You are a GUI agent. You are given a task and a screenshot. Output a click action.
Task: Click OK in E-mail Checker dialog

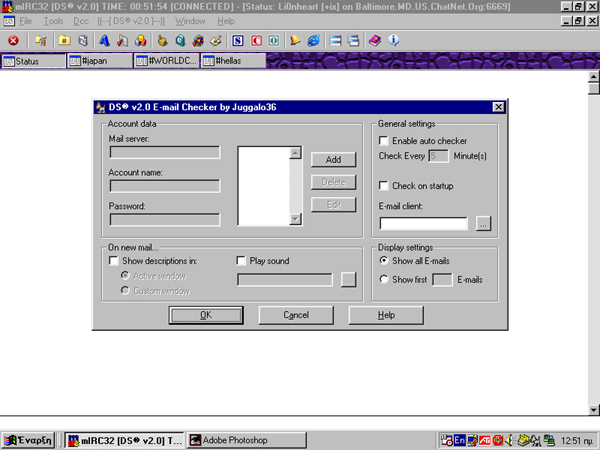tap(206, 315)
